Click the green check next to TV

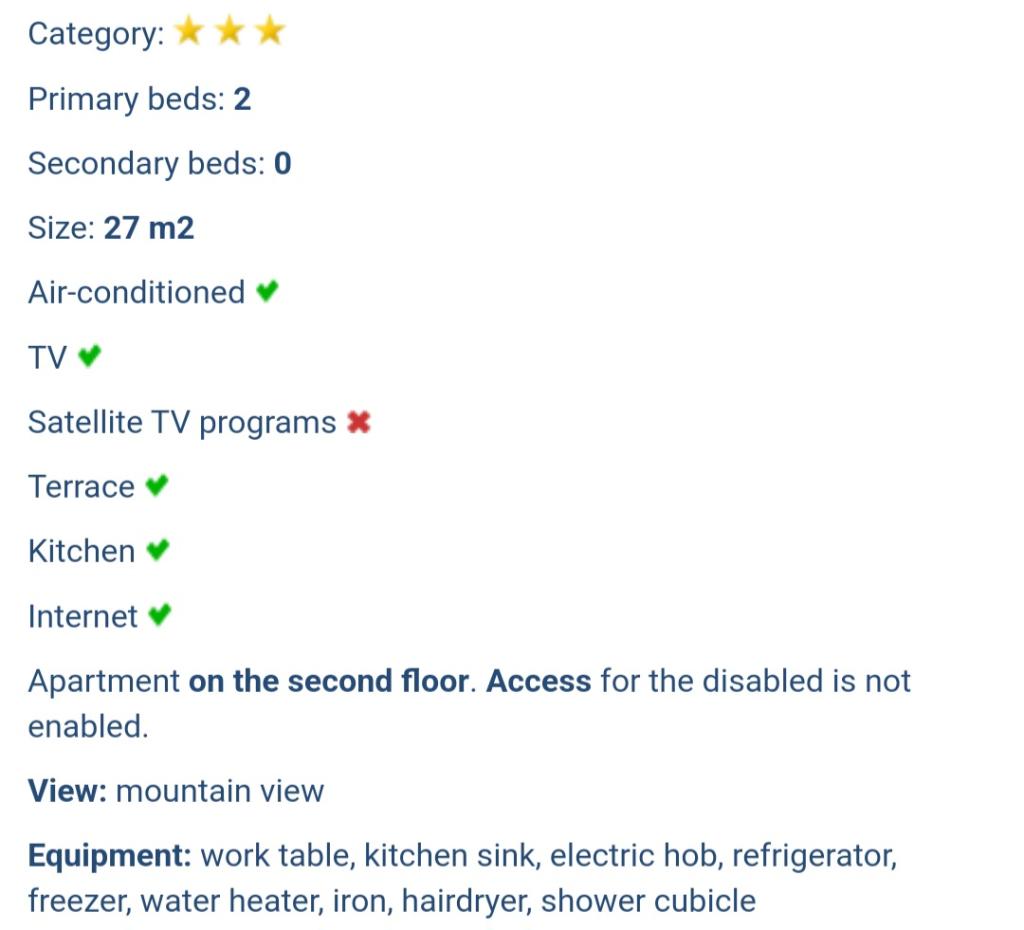pyautogui.click(x=89, y=356)
